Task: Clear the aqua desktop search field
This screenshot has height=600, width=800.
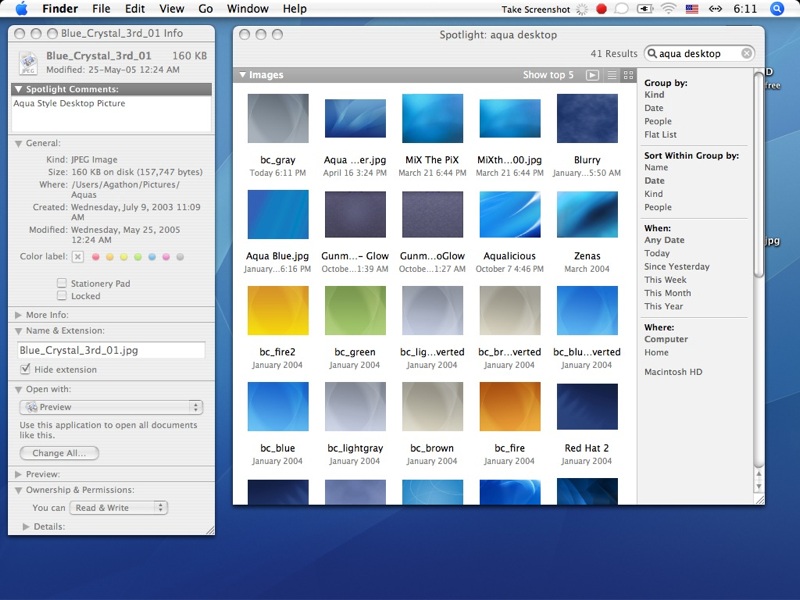Action: (x=745, y=54)
